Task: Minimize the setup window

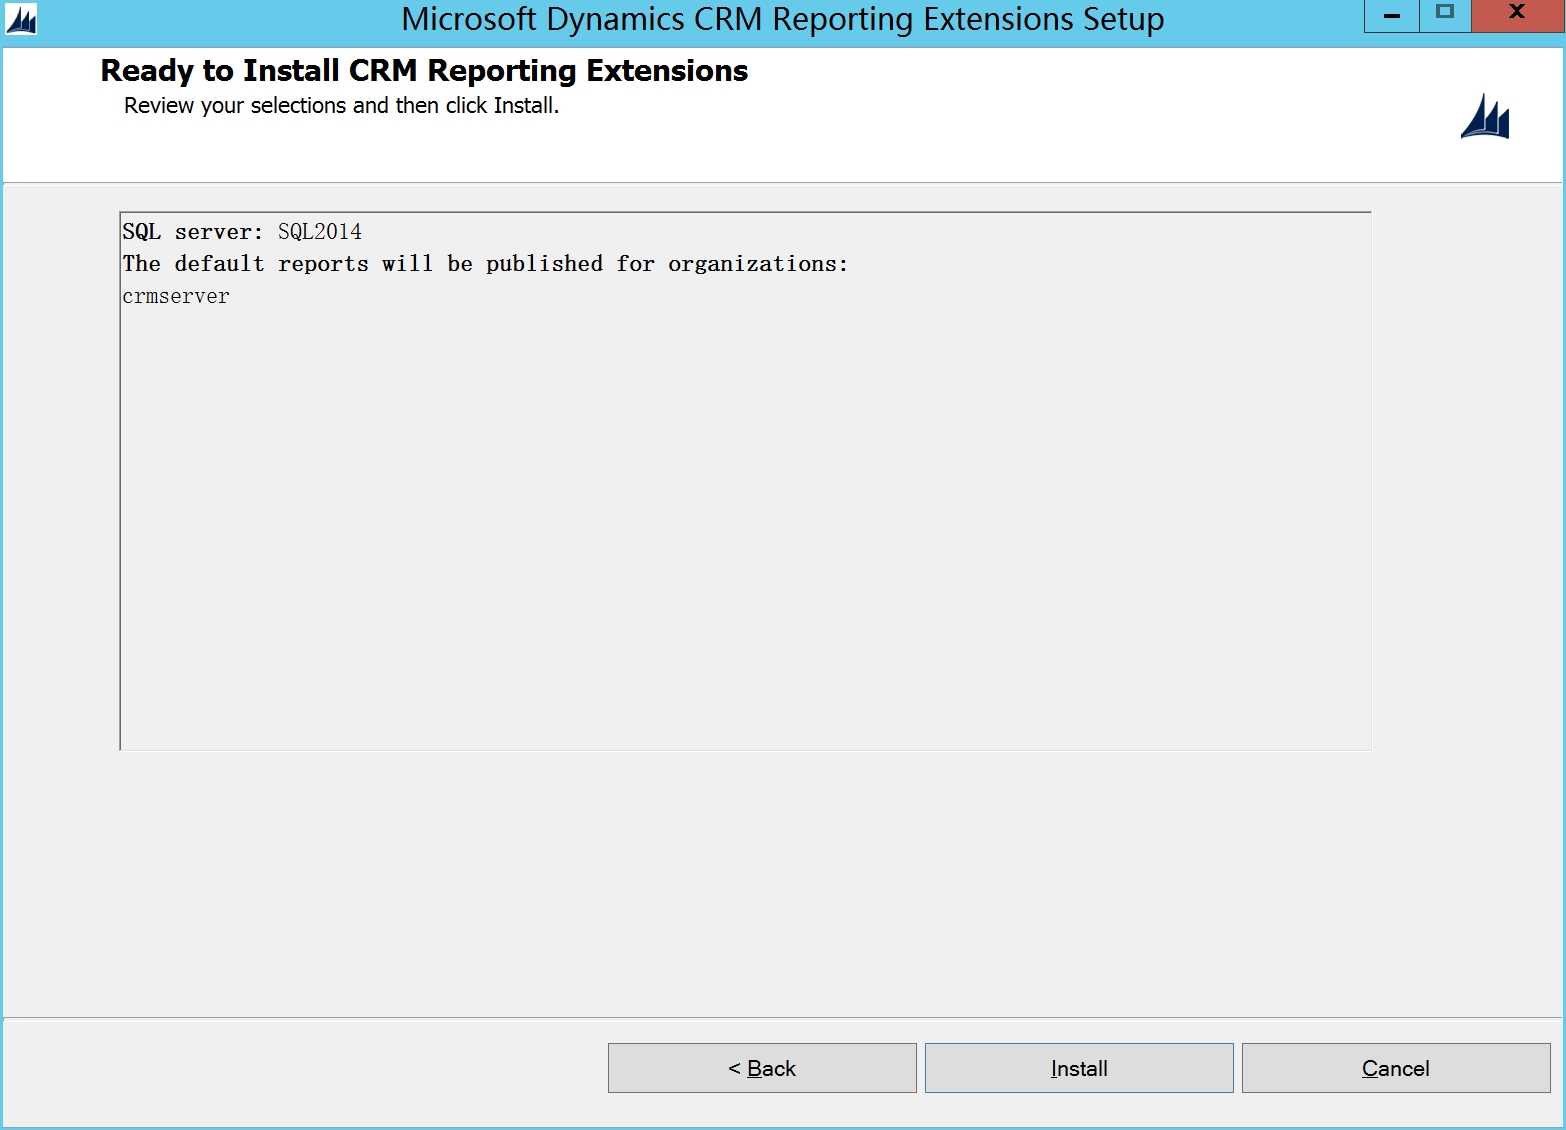Action: pyautogui.click(x=1391, y=16)
